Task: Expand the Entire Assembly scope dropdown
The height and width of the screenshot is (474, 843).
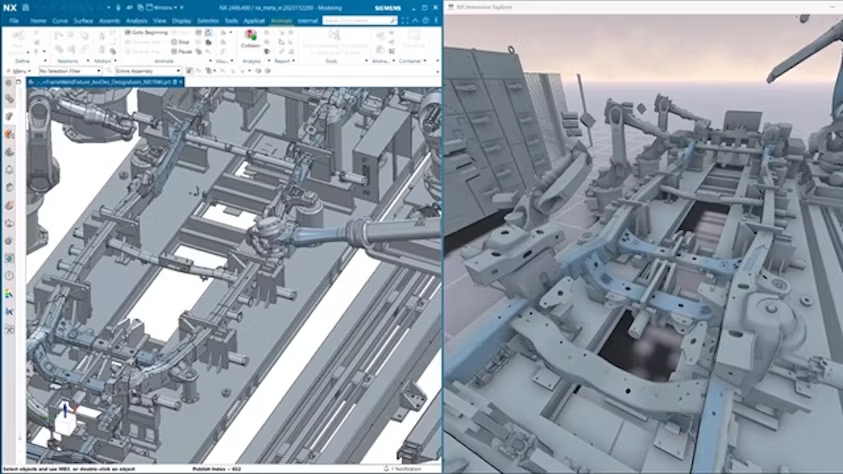Action: click(x=146, y=71)
